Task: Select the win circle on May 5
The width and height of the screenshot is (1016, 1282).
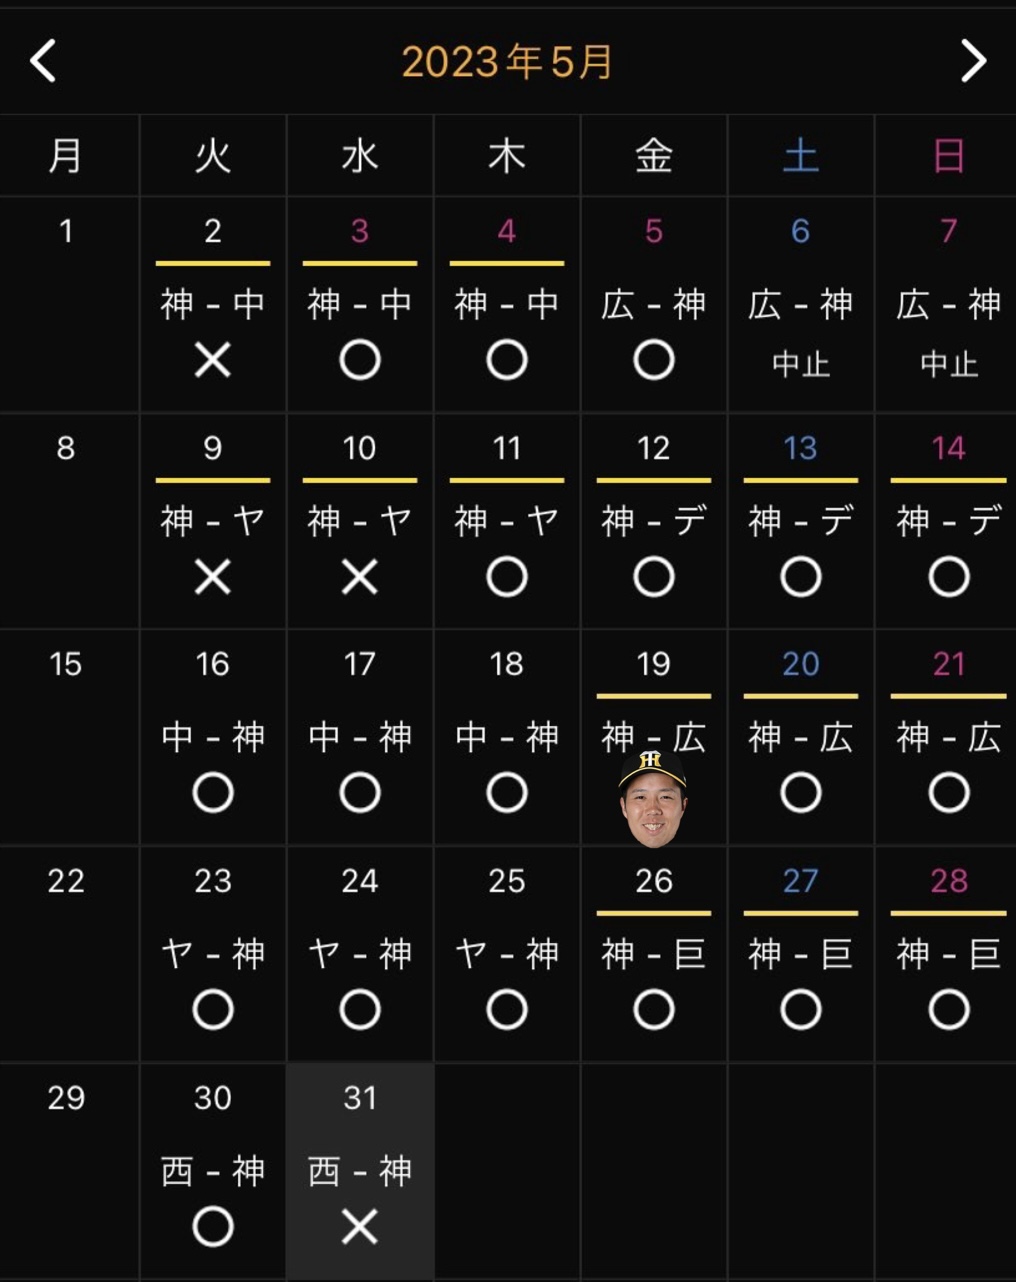Action: (654, 360)
